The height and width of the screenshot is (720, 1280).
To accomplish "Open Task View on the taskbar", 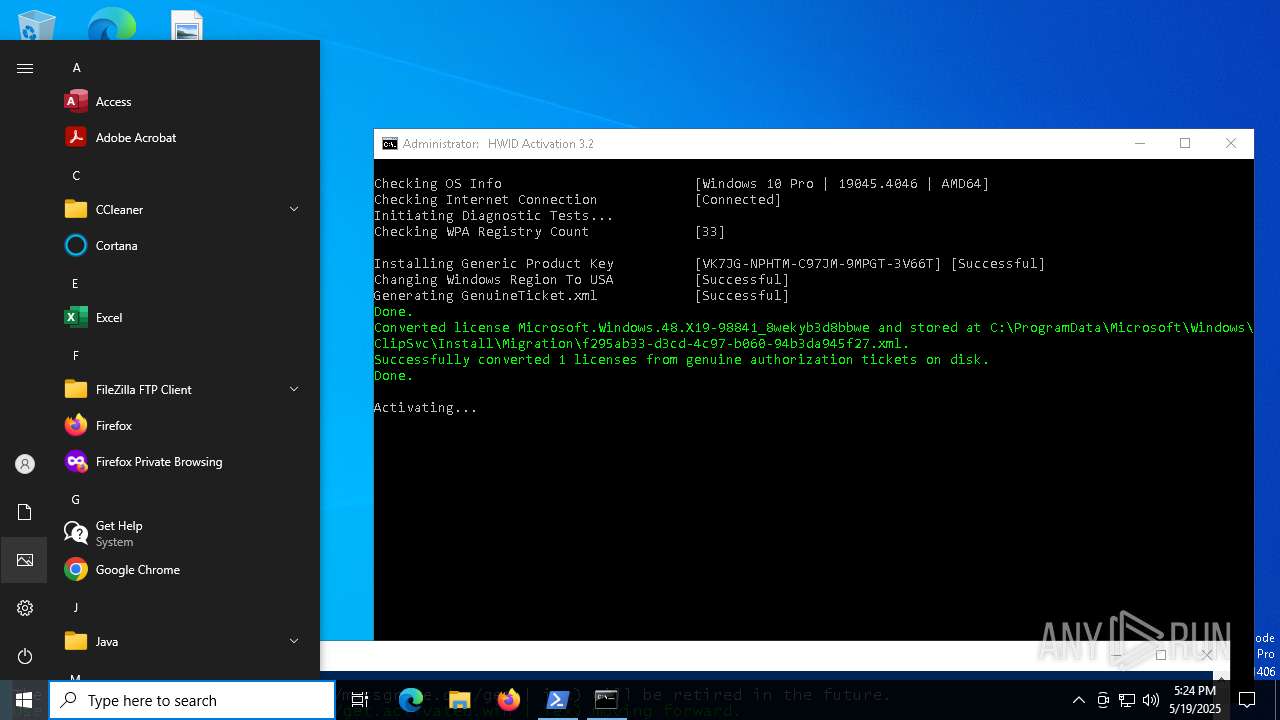I will click(361, 700).
